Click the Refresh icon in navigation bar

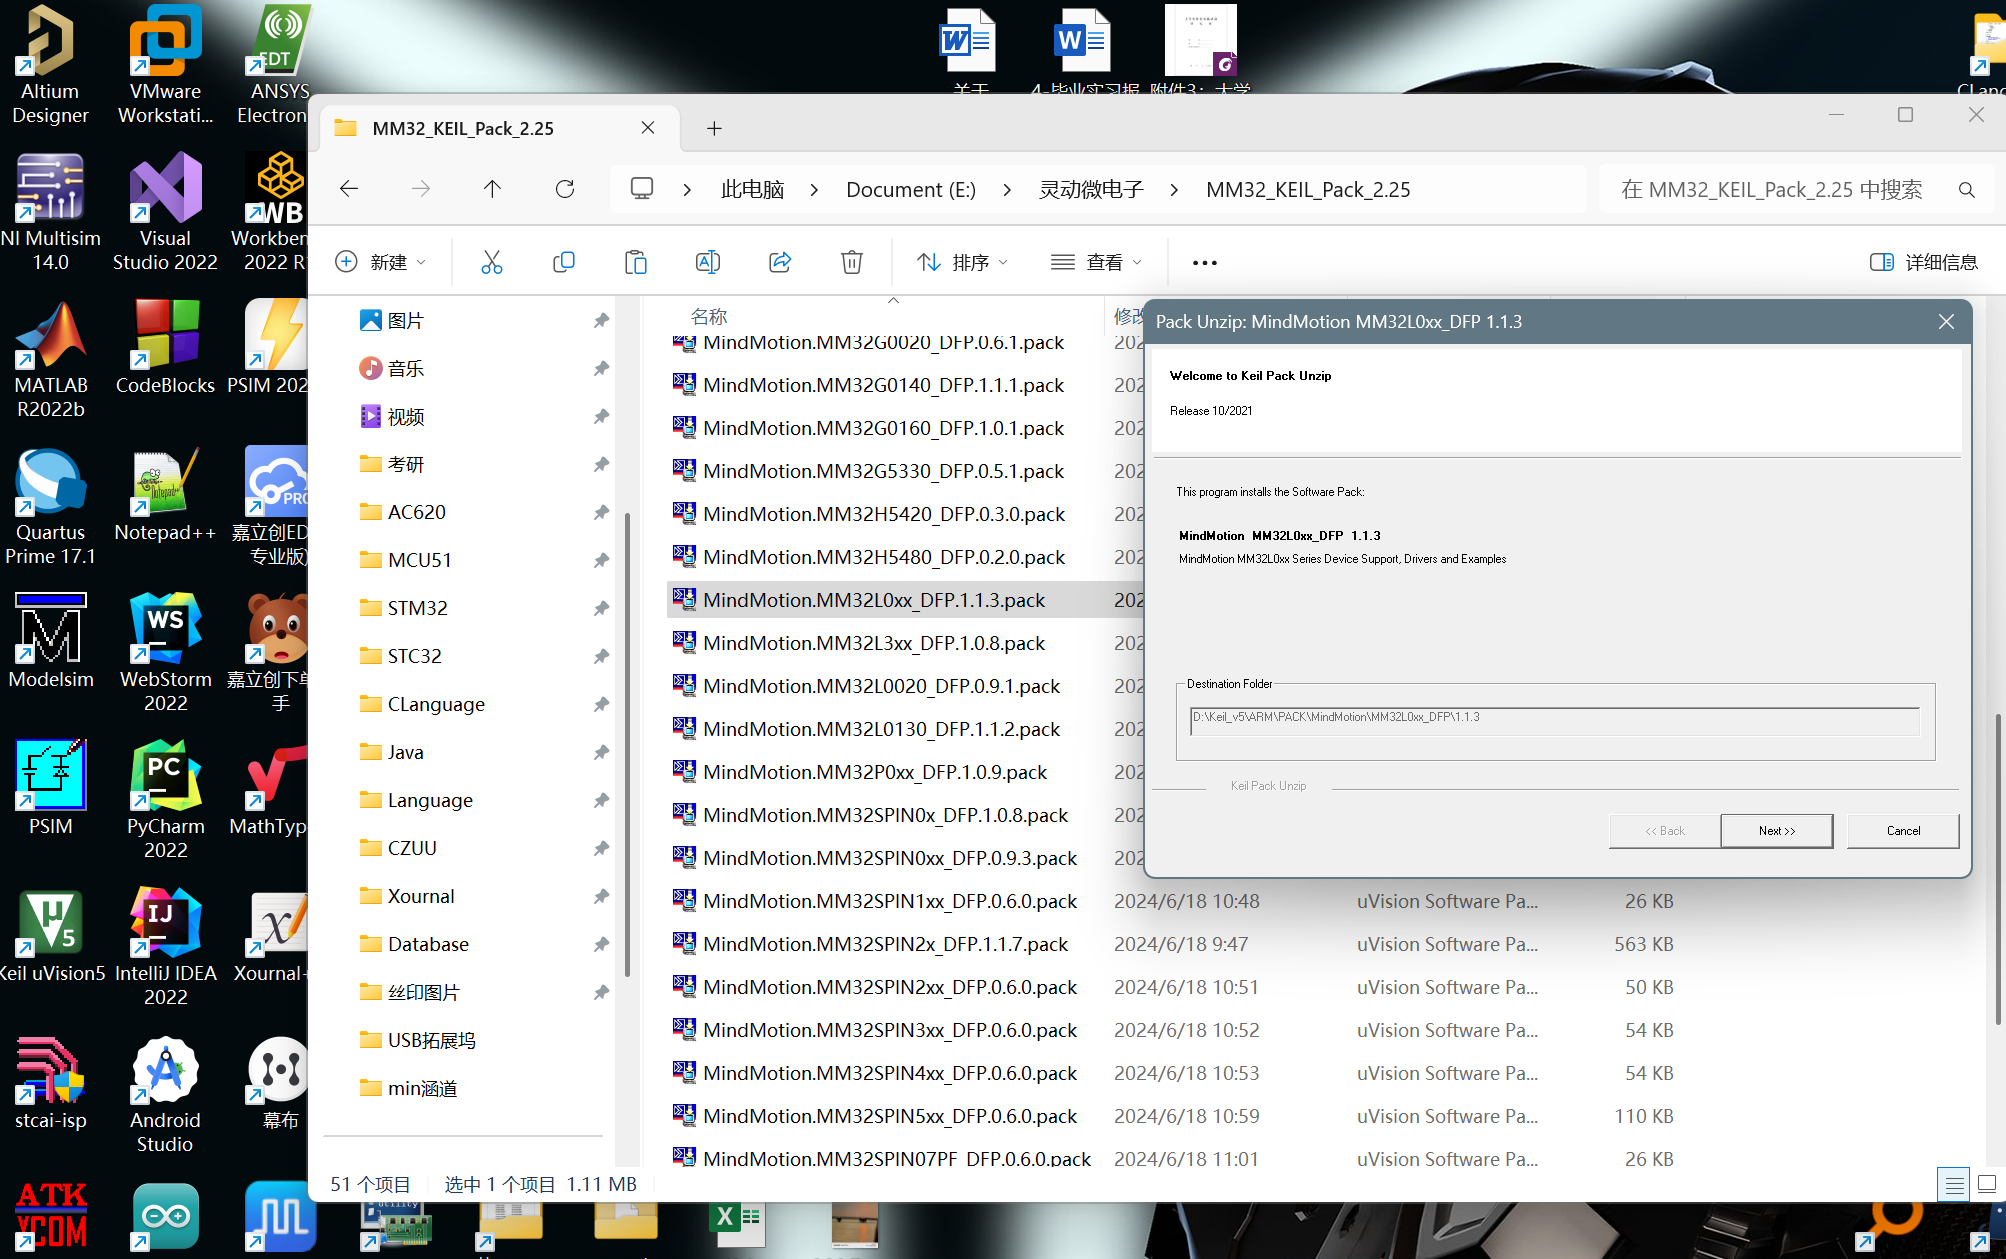tap(565, 189)
